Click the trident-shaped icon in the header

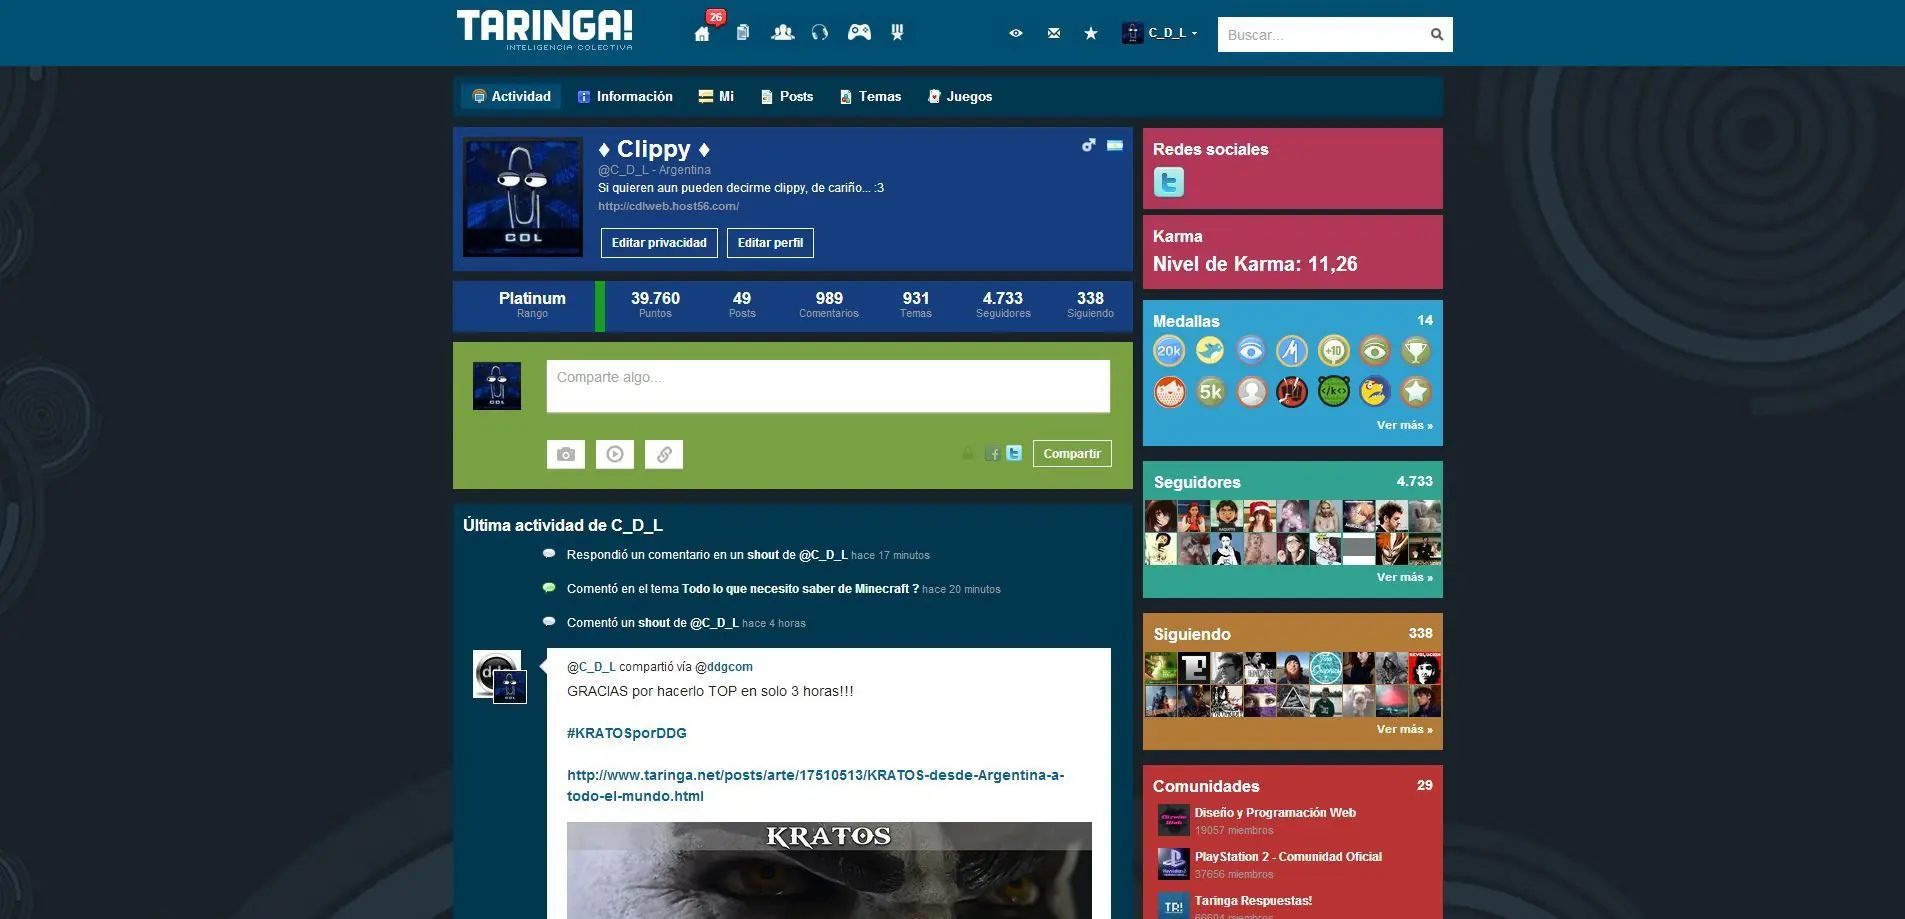pos(897,33)
